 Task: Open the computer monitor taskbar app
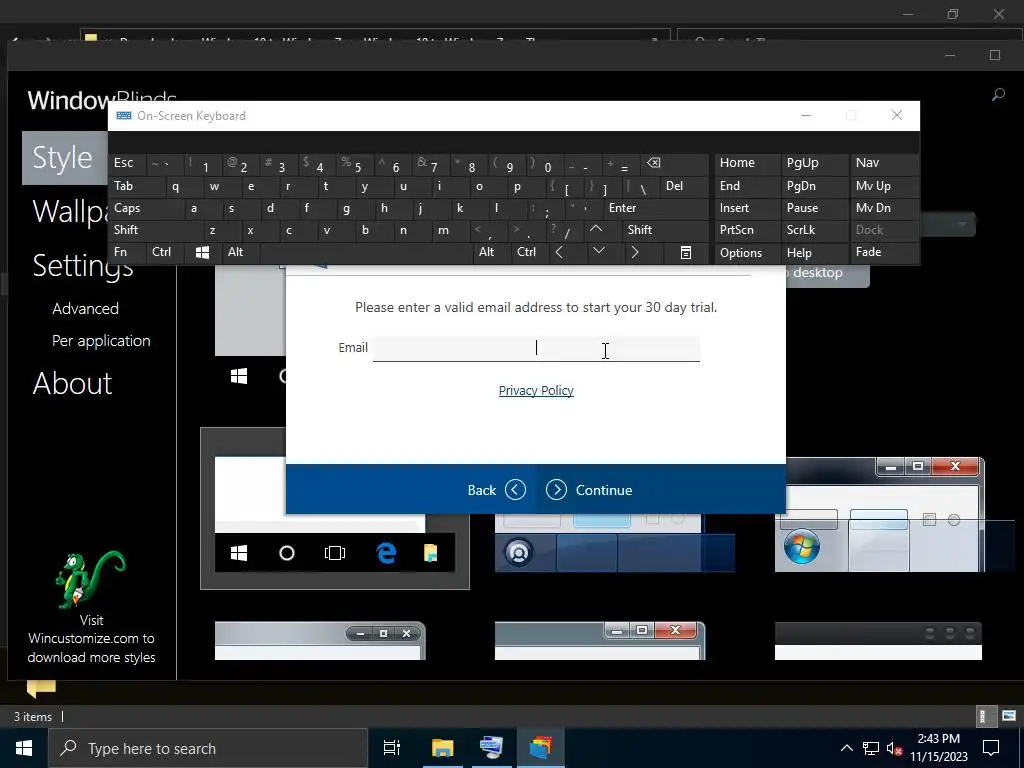pos(491,748)
